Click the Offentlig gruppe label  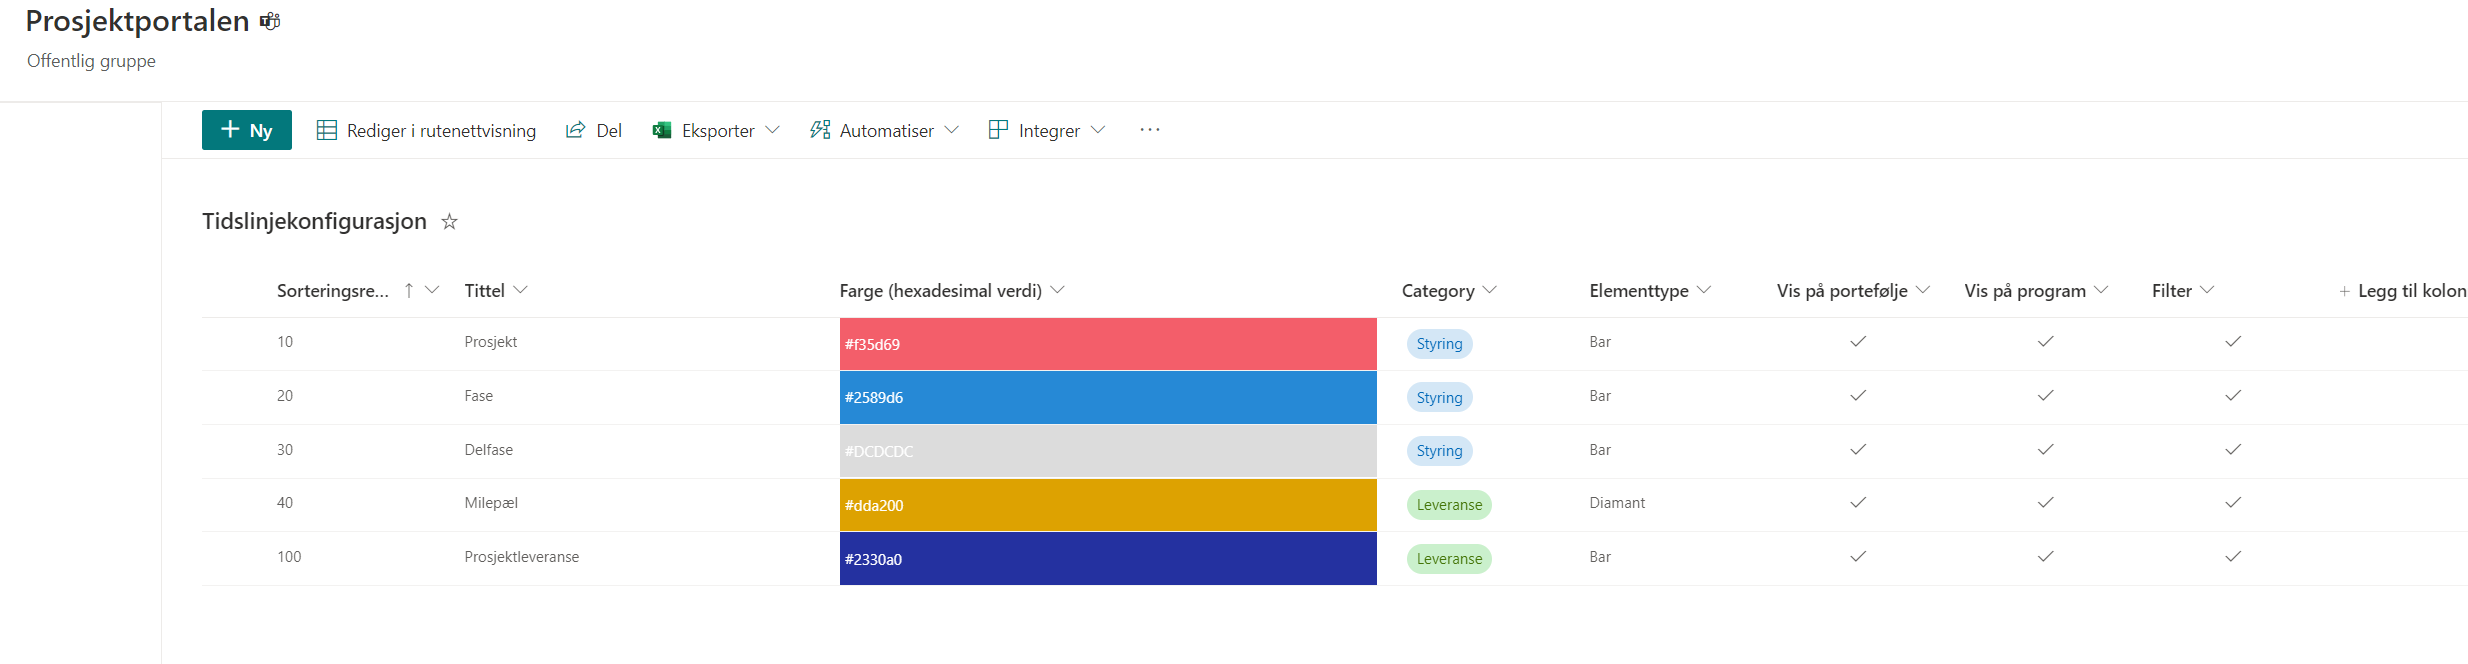[x=91, y=61]
